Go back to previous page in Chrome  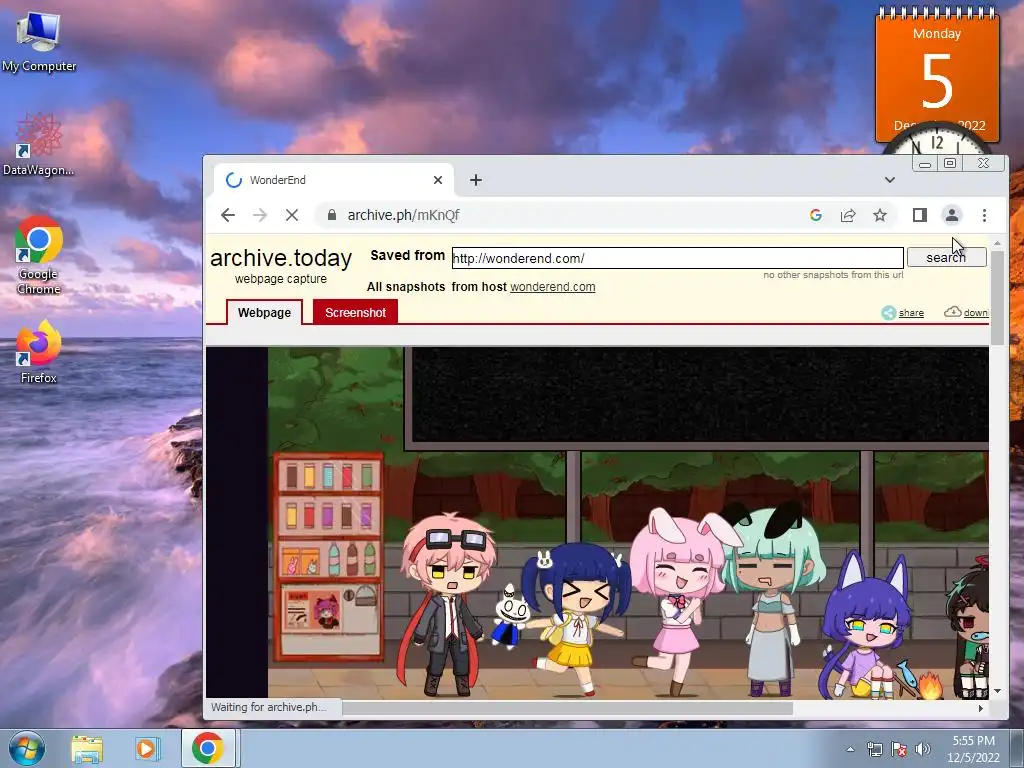point(227,215)
